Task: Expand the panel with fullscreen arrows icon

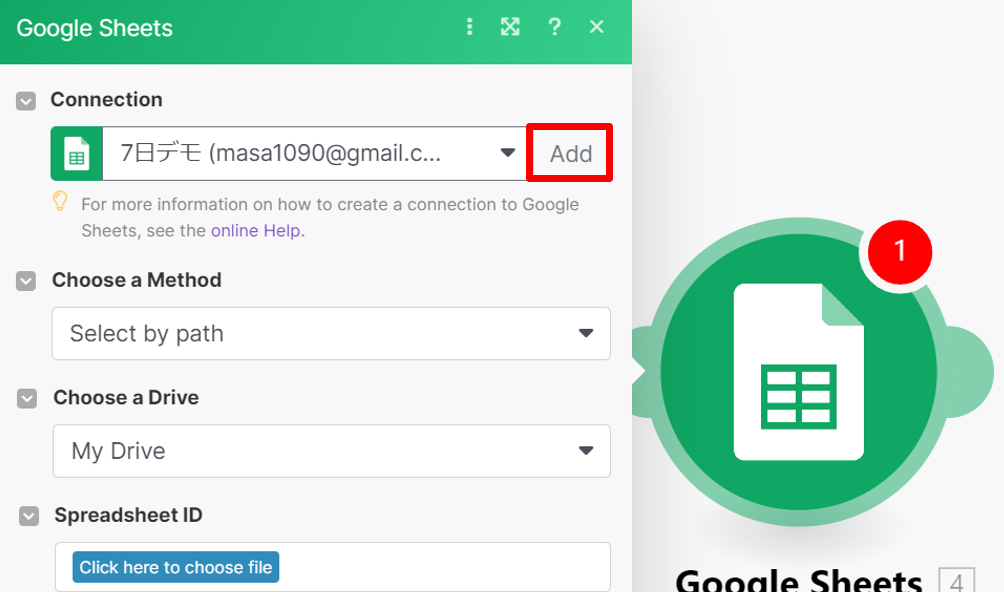Action: click(510, 27)
